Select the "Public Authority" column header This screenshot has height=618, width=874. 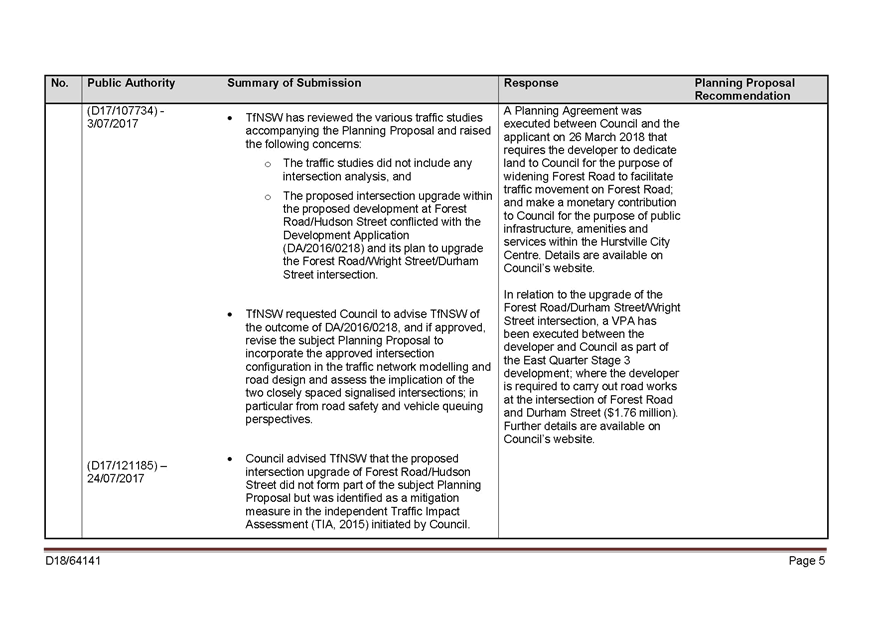tap(131, 84)
